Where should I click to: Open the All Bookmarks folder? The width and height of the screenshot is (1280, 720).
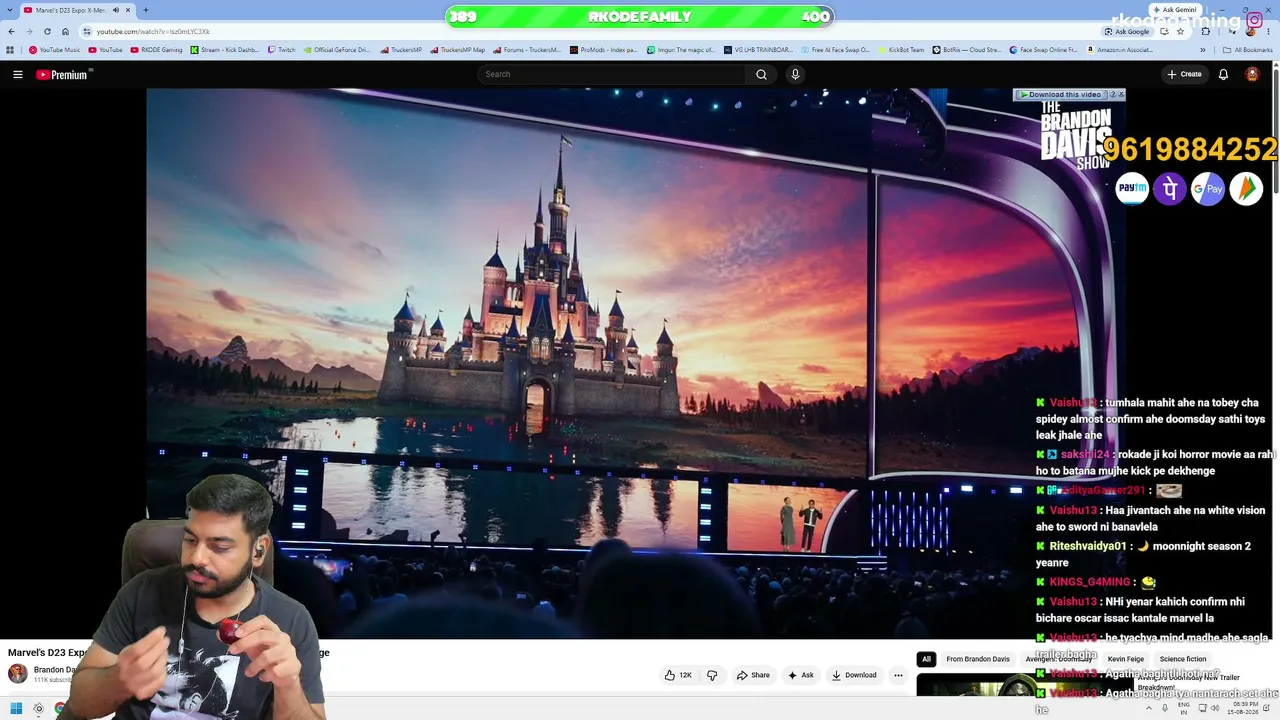[x=1247, y=50]
